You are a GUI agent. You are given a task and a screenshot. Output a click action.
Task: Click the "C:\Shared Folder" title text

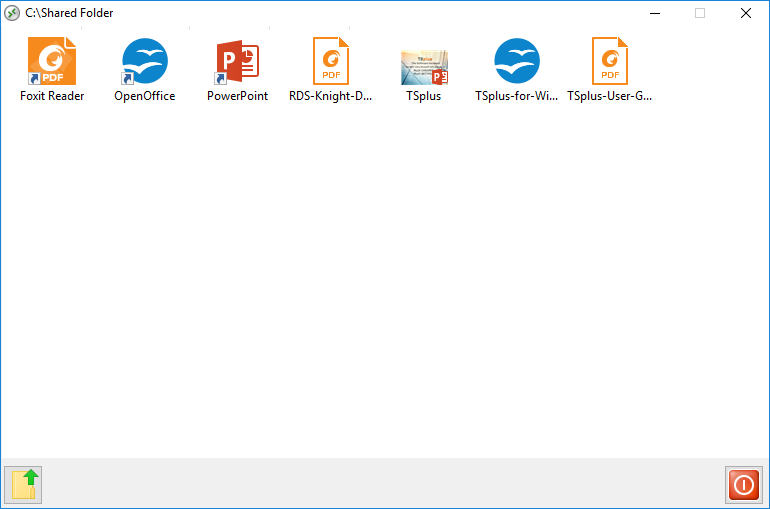pos(69,13)
